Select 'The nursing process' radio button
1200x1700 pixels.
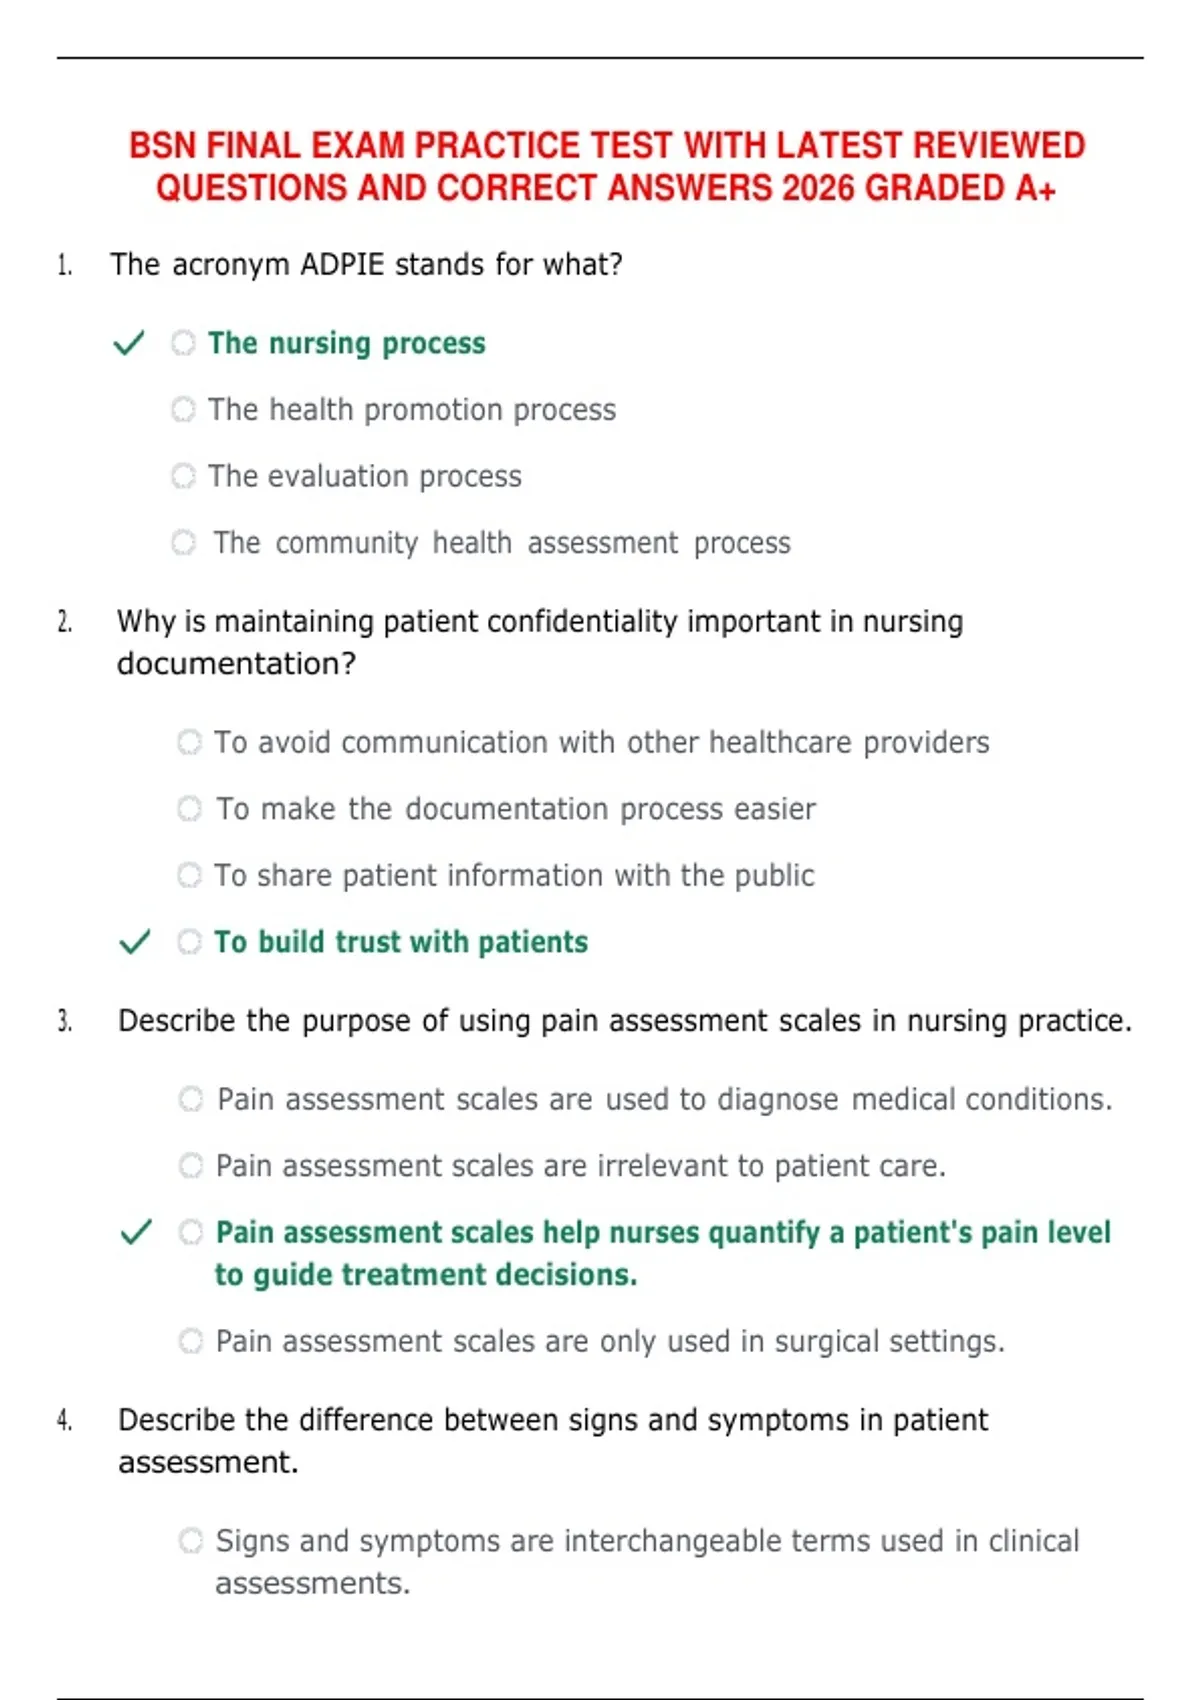[x=183, y=343]
